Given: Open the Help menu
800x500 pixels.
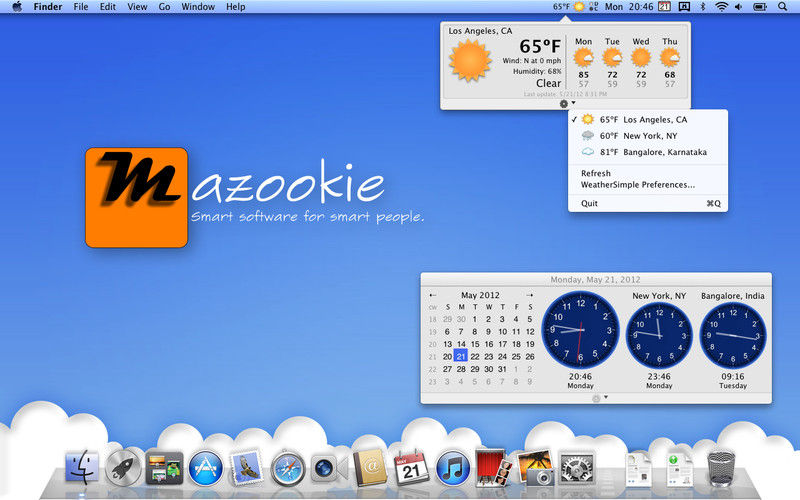Looking at the screenshot, I should [x=236, y=7].
